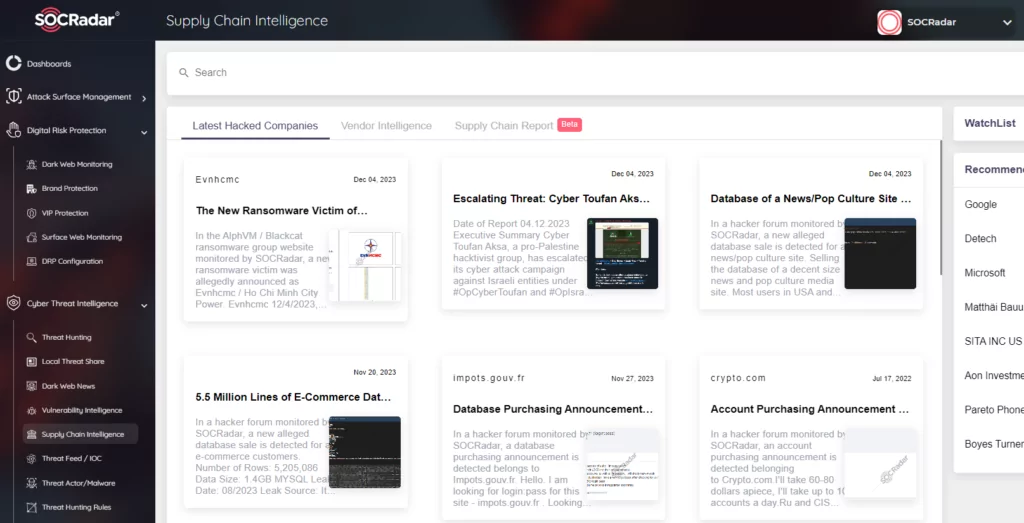Click News/Pop Culture card thumbnail
The height and width of the screenshot is (523, 1024).
[880, 253]
